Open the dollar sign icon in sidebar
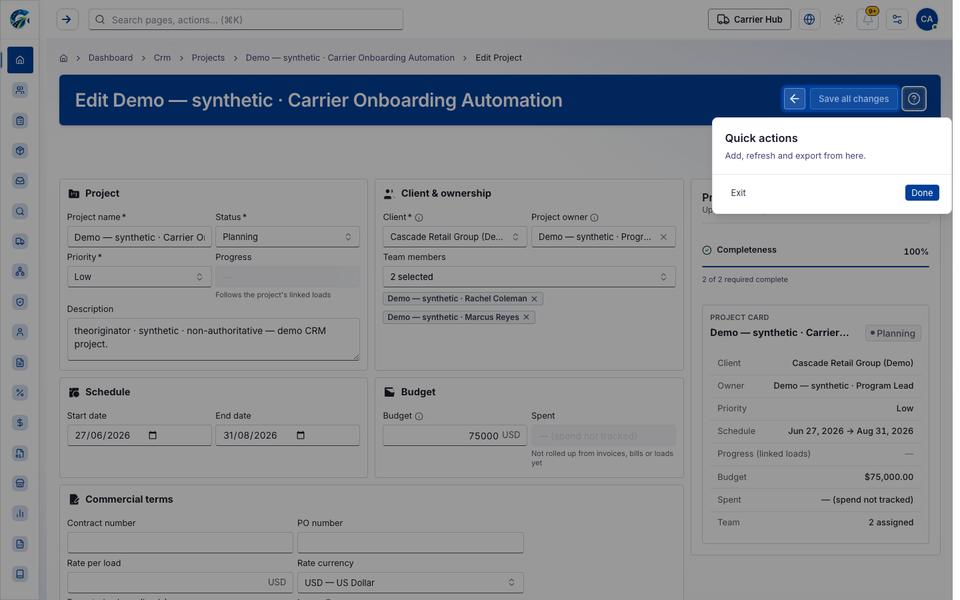 [x=20, y=422]
